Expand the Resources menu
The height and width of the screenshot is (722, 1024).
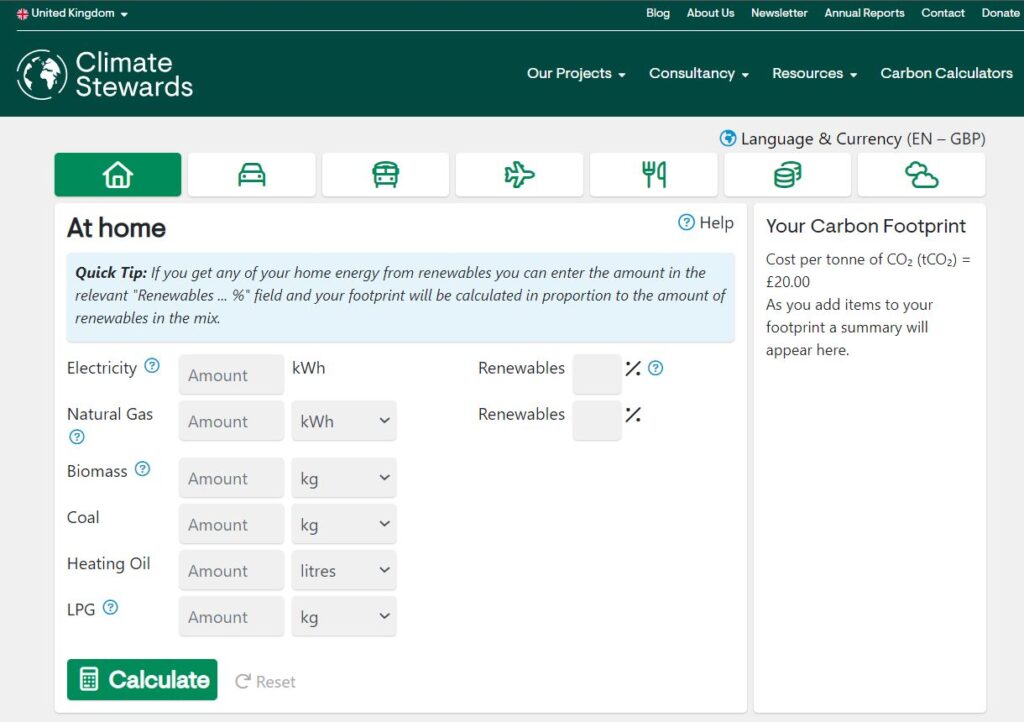[814, 73]
